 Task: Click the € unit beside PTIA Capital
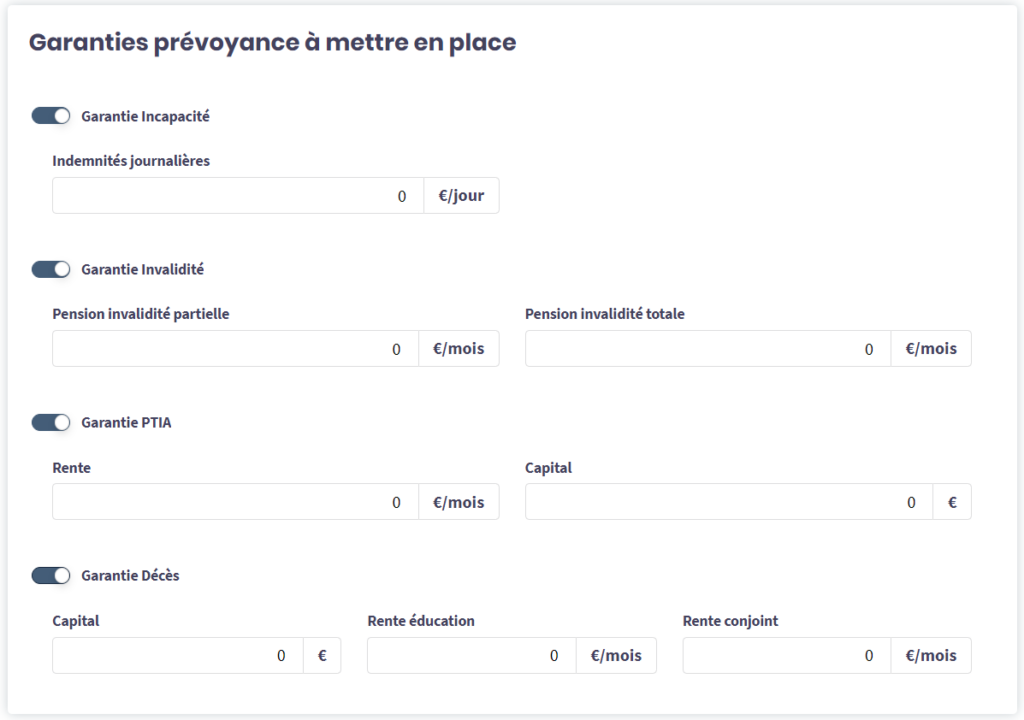[952, 502]
